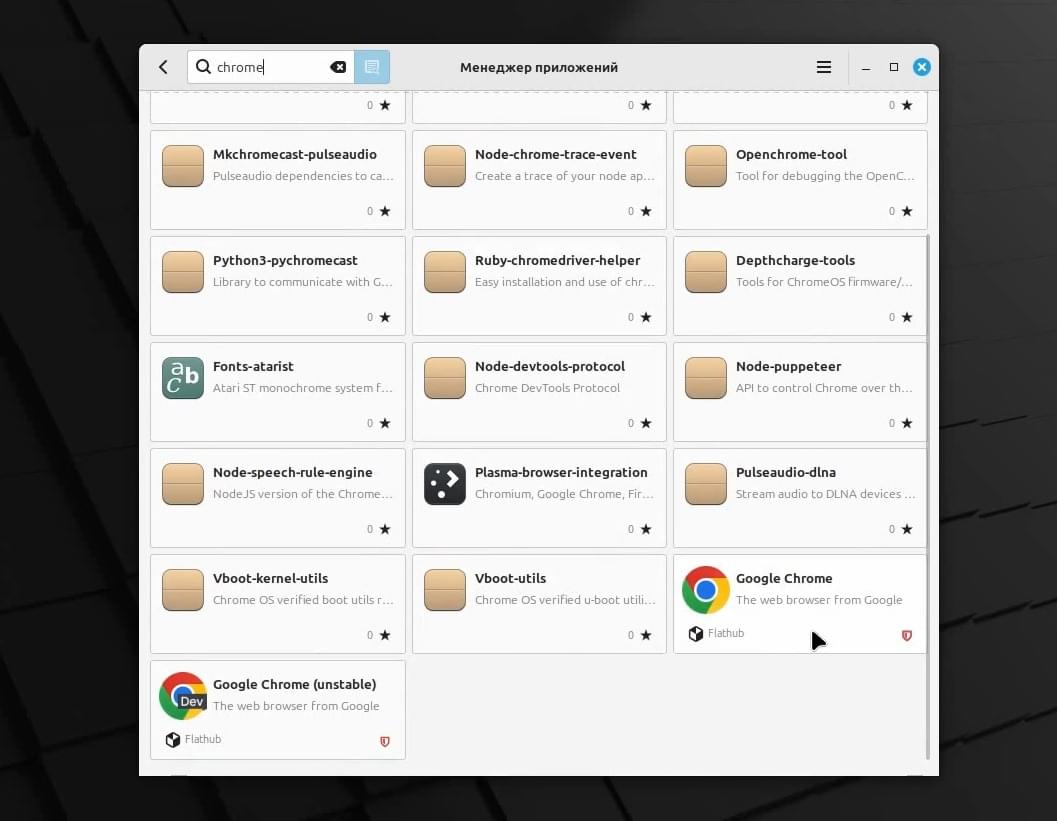Minimize the application manager window

(x=866, y=67)
